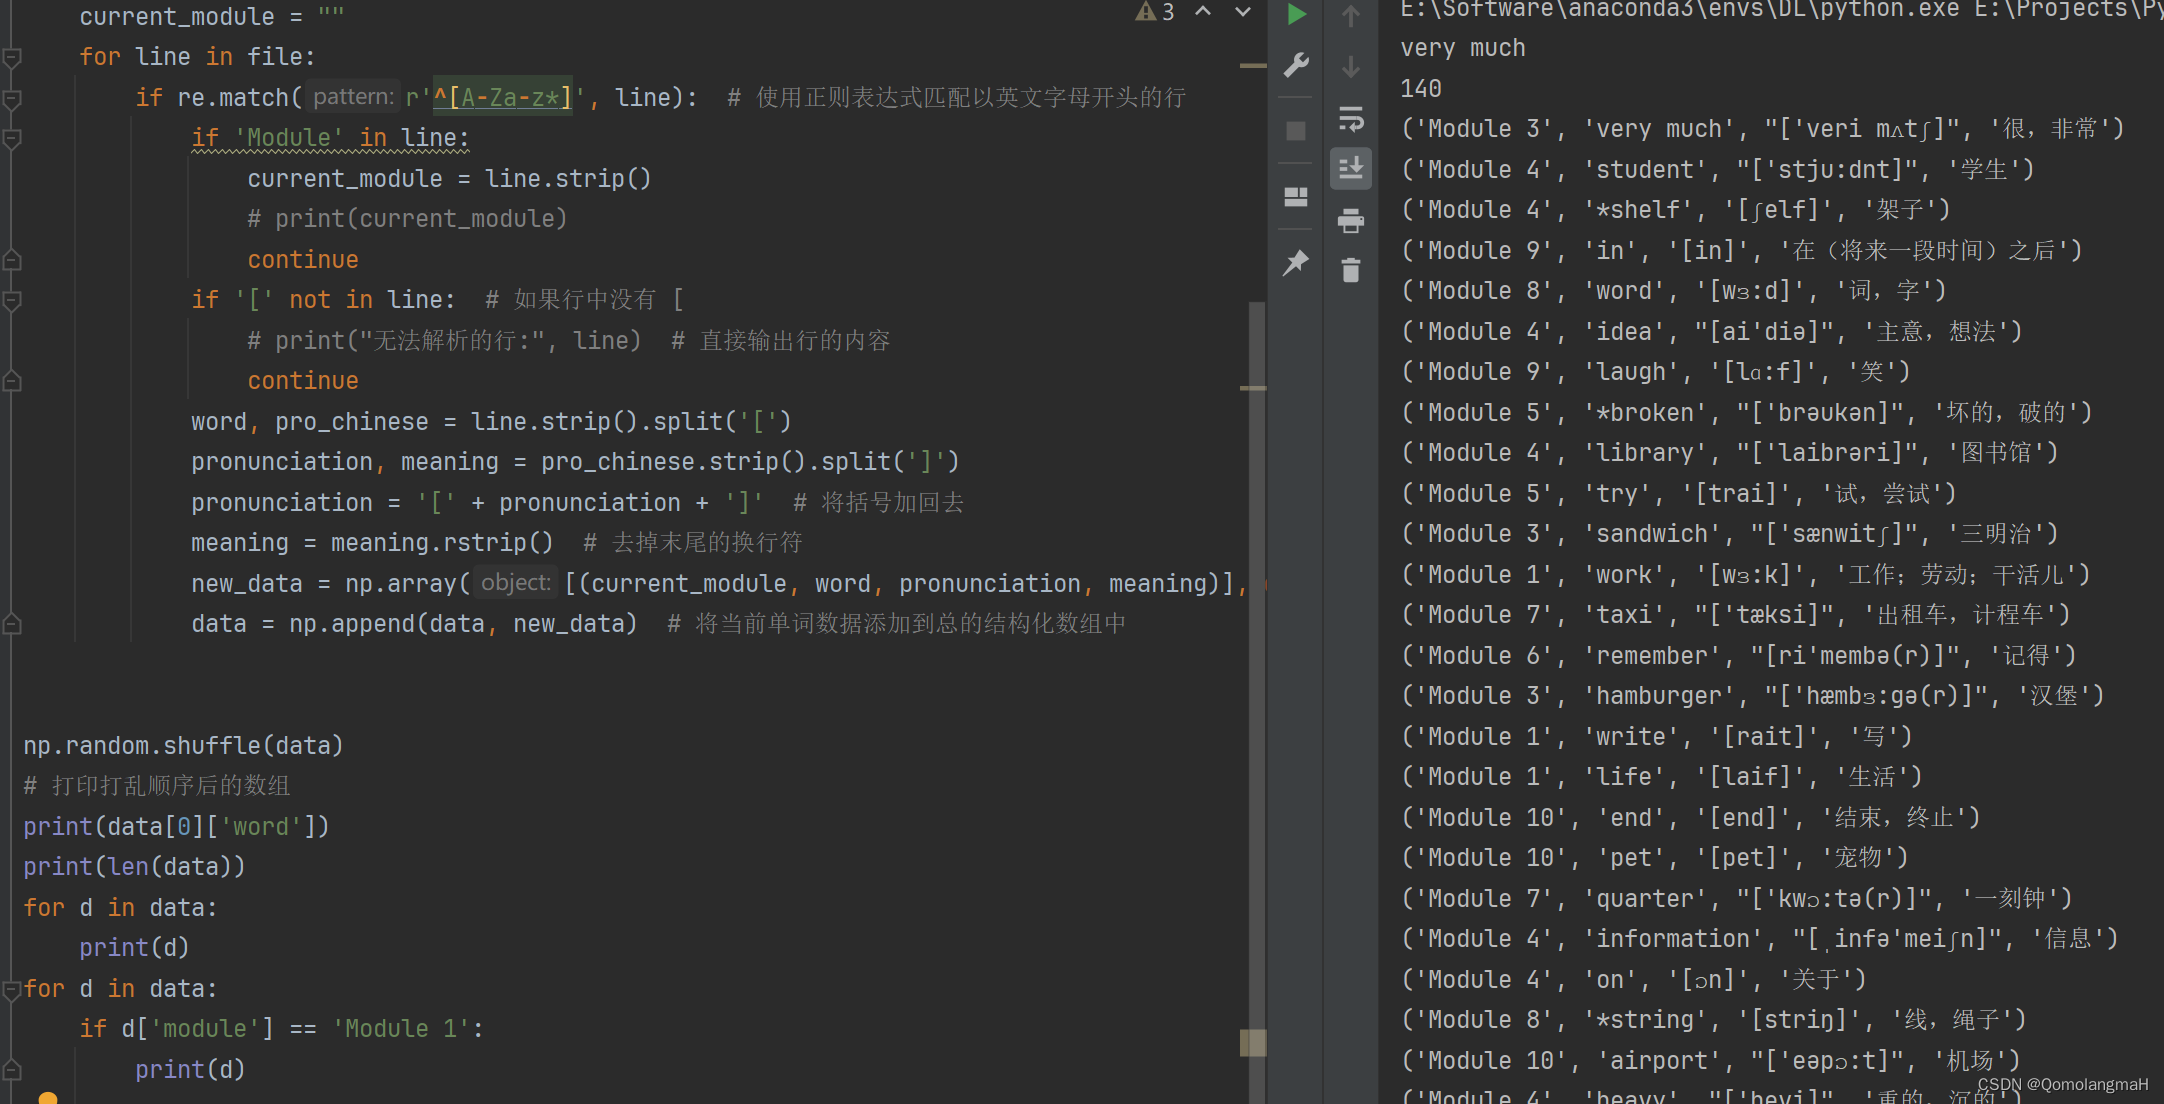Click 'current_module = line.strip()' code line

(x=449, y=179)
